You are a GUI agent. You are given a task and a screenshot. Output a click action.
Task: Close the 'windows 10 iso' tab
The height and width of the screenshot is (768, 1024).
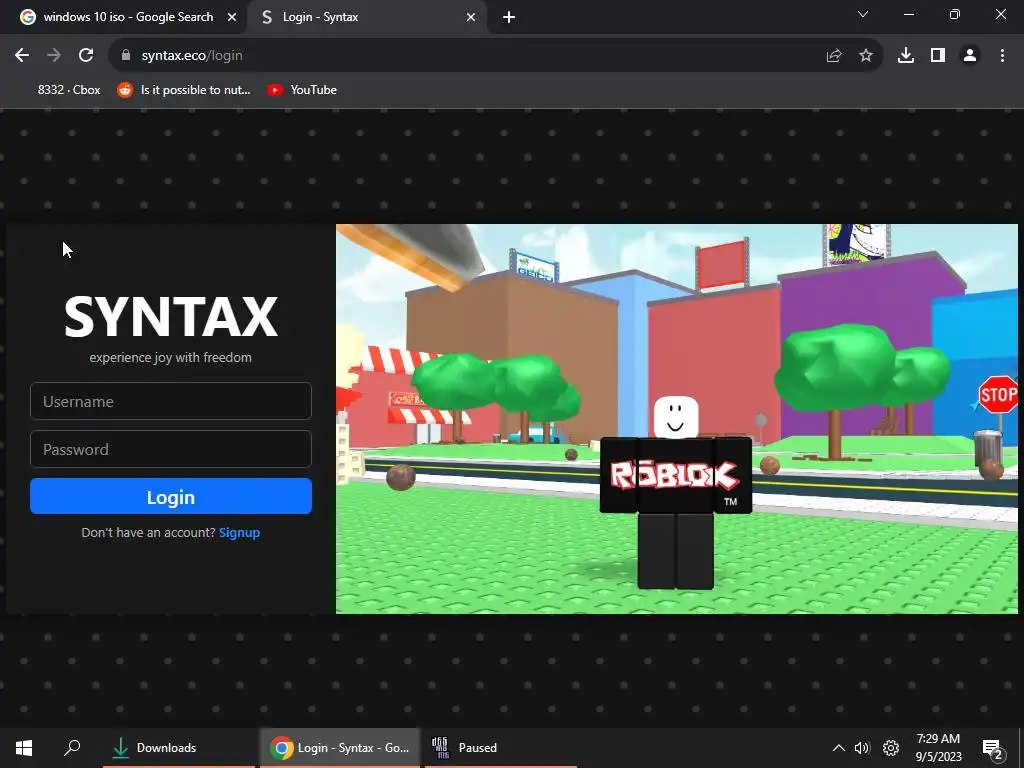click(232, 18)
